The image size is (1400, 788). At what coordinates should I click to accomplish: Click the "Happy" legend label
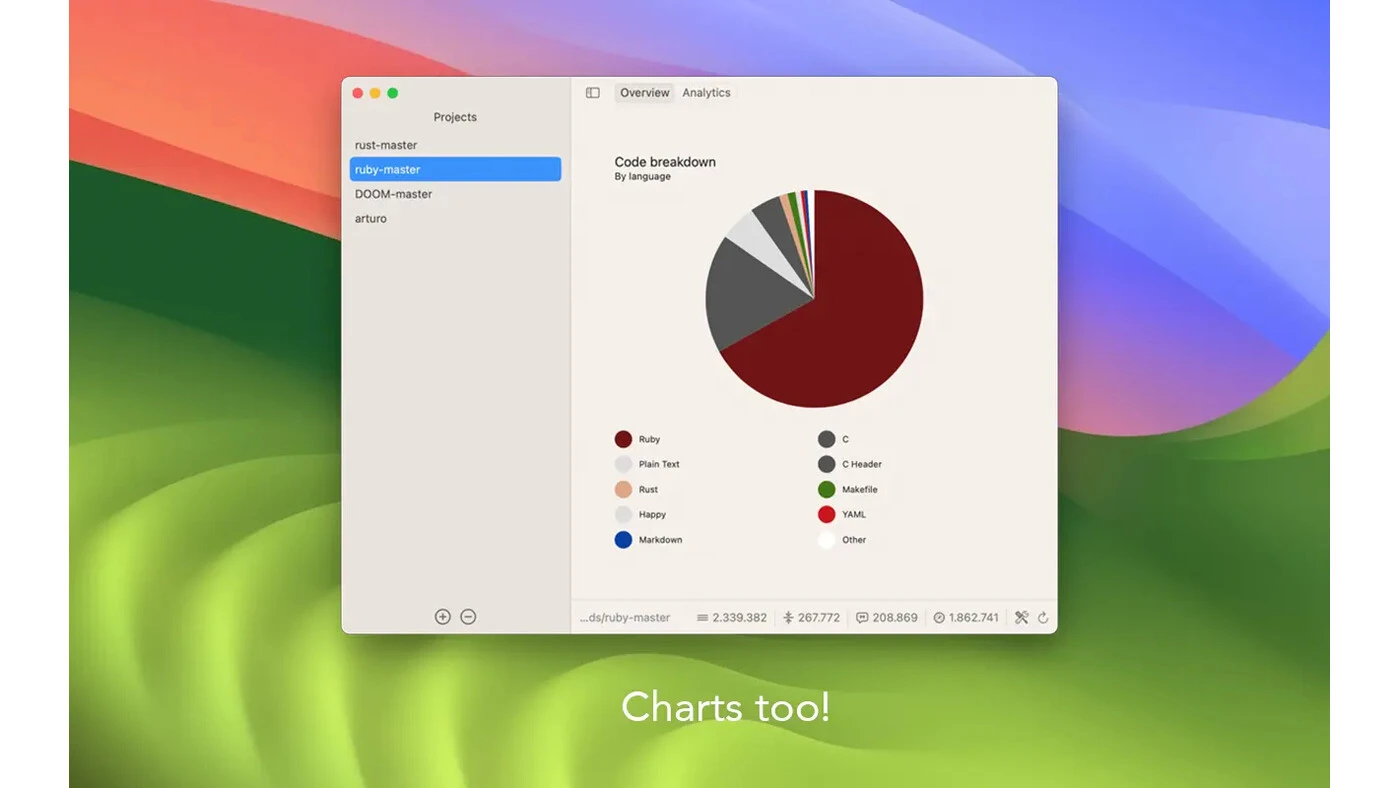pyautogui.click(x=652, y=515)
